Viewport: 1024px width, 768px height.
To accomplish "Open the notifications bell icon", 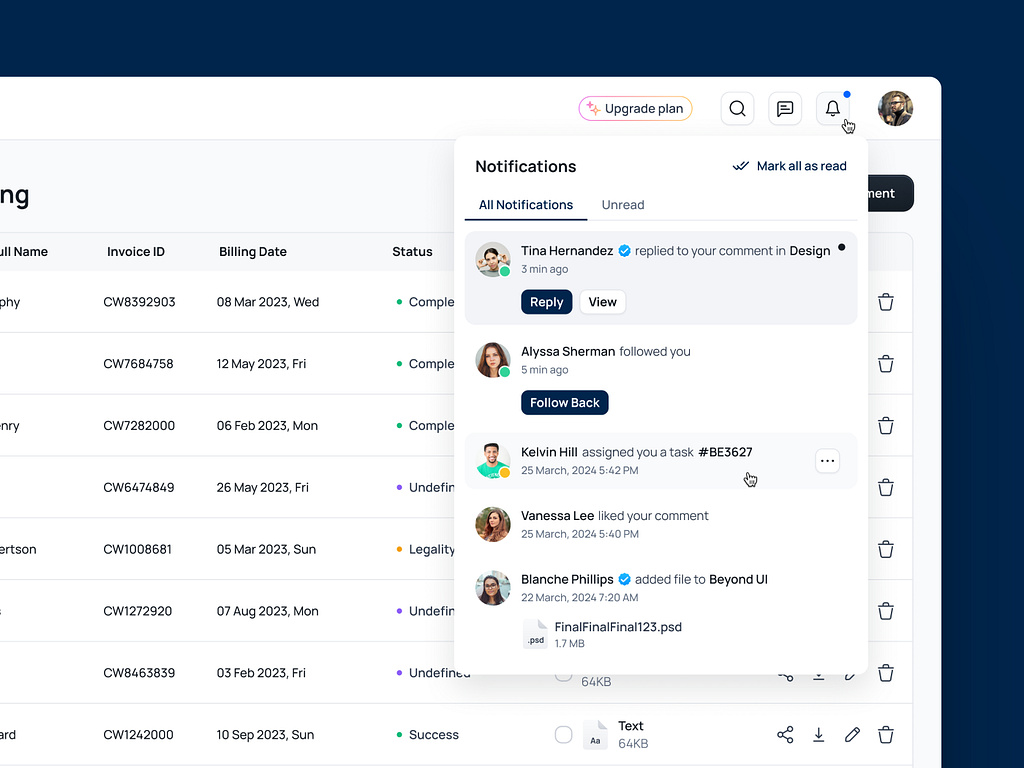I will click(833, 108).
